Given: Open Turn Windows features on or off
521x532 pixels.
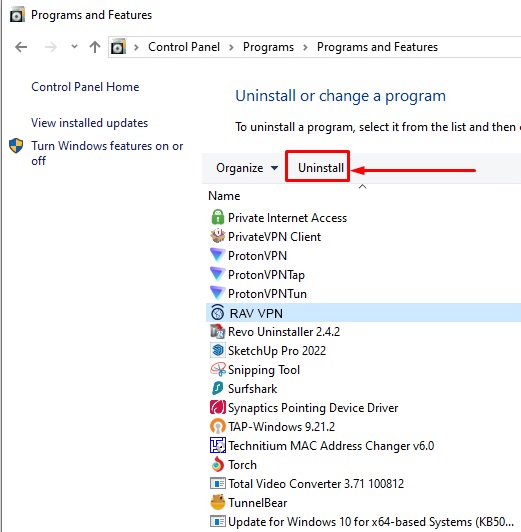Looking at the screenshot, I should coord(107,153).
